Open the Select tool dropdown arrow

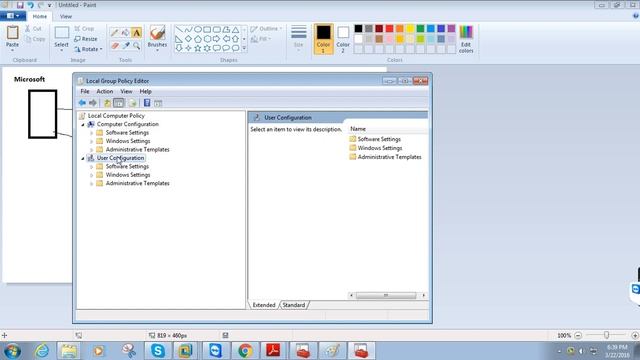(x=61, y=50)
